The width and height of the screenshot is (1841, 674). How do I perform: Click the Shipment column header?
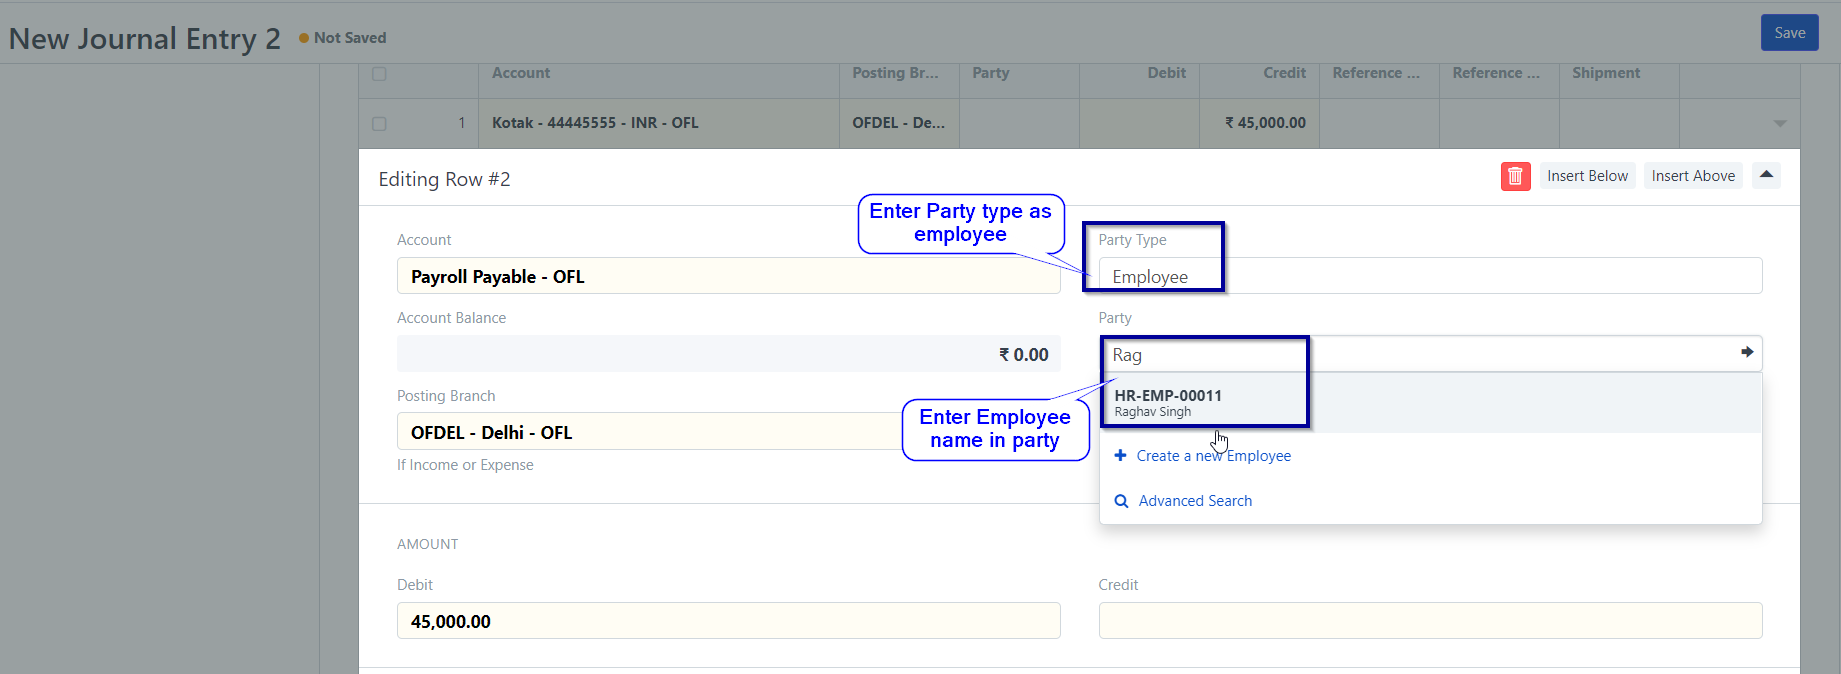click(1606, 73)
